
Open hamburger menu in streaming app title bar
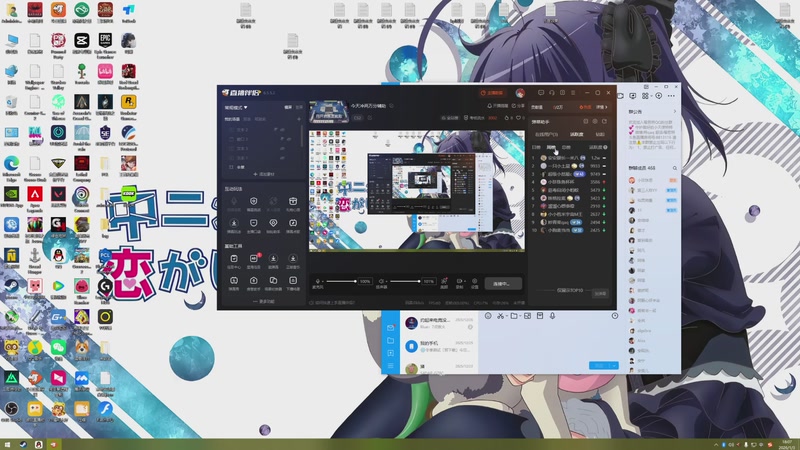pos(573,93)
